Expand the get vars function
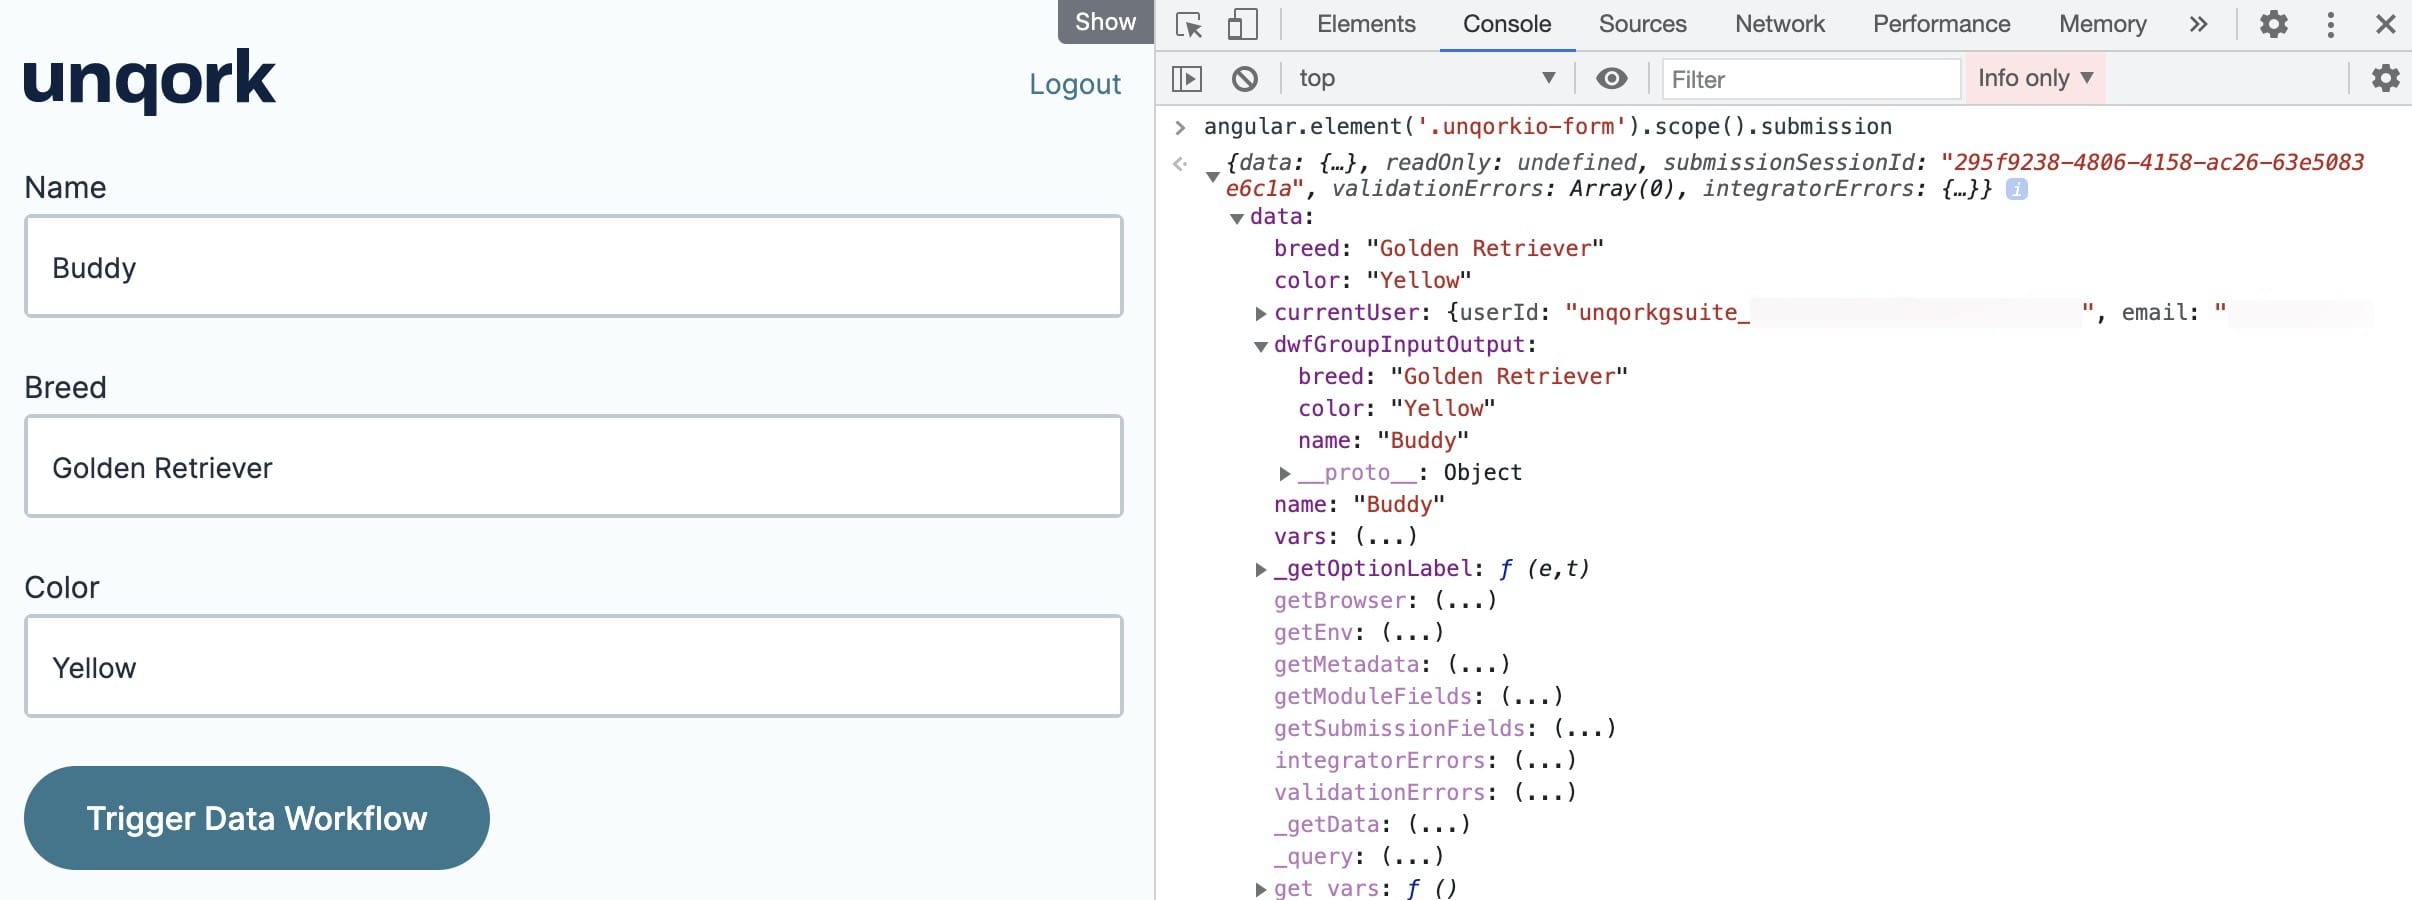This screenshot has height=900, width=2412. 1261,889
